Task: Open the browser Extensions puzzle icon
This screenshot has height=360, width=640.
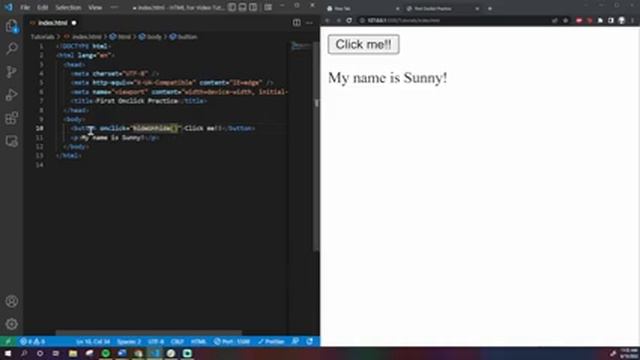Action: [600, 20]
